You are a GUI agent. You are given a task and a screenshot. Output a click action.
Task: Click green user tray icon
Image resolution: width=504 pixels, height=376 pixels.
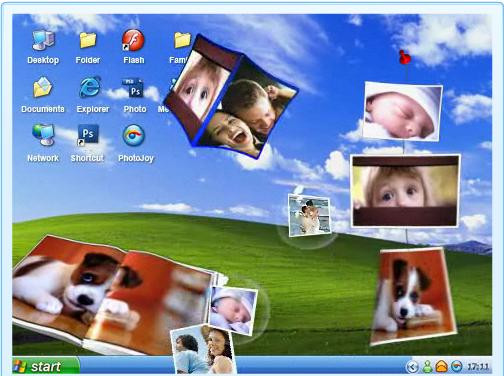tap(427, 367)
